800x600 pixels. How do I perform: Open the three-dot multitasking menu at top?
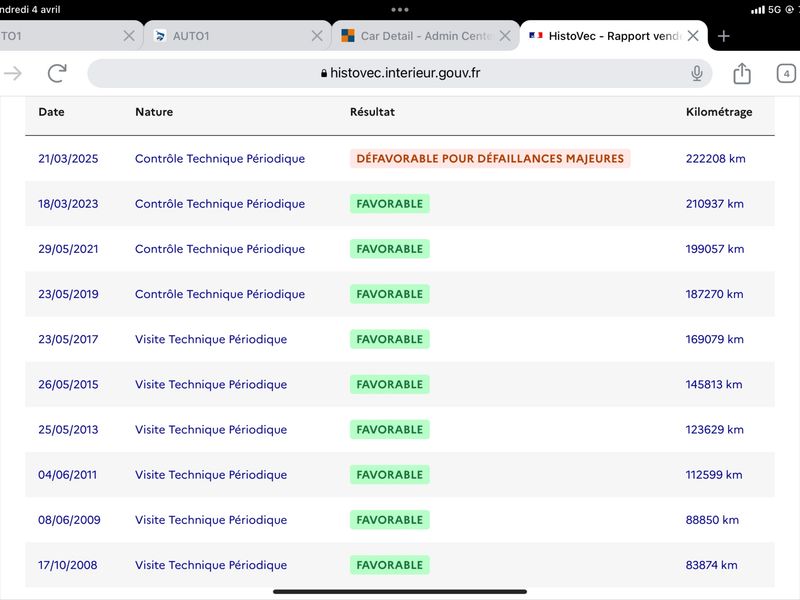point(400,10)
